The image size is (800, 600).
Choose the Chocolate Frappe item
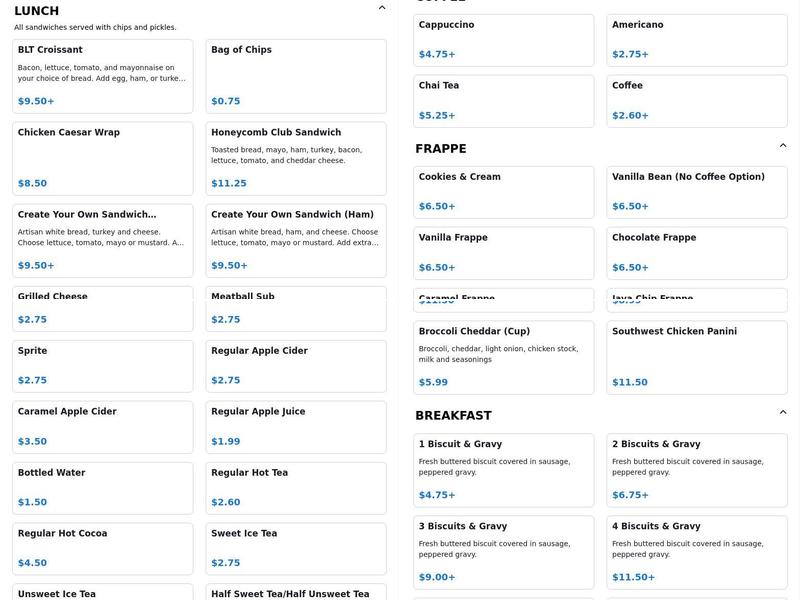click(697, 253)
